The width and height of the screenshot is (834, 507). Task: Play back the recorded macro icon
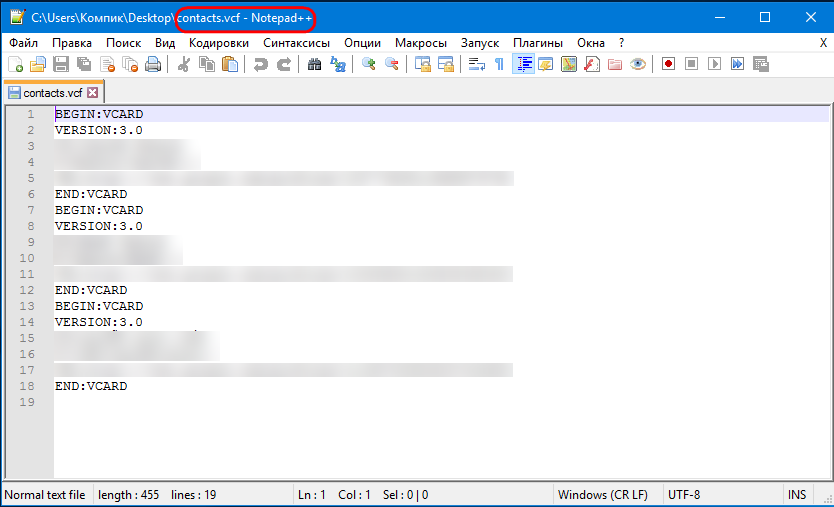(x=714, y=64)
